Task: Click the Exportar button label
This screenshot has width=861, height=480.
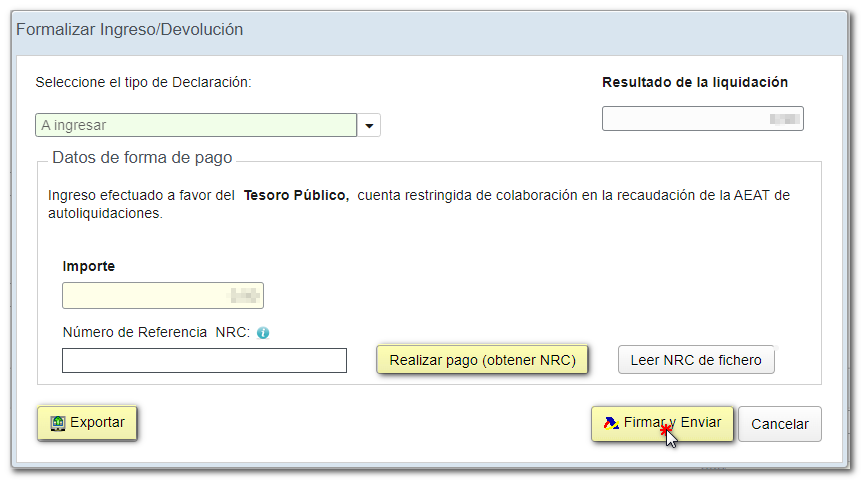Action: pyautogui.click(x=97, y=423)
